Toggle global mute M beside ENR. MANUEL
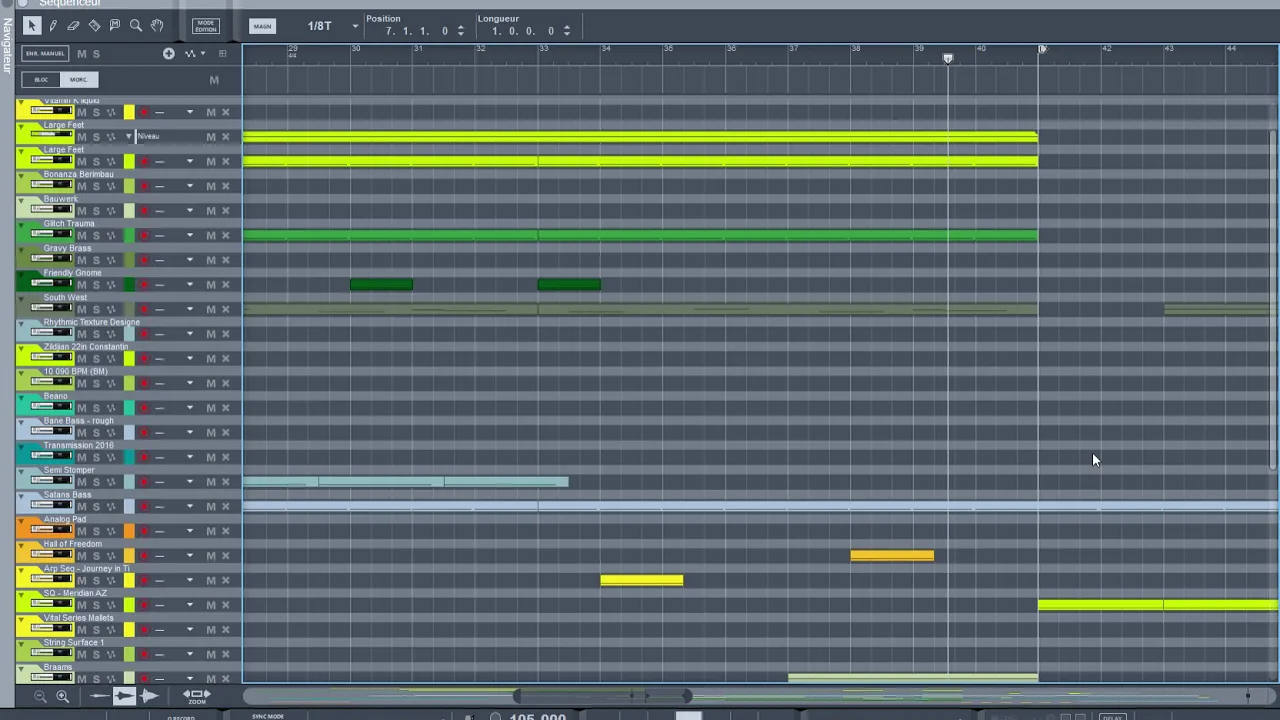The image size is (1280, 720). tap(82, 53)
